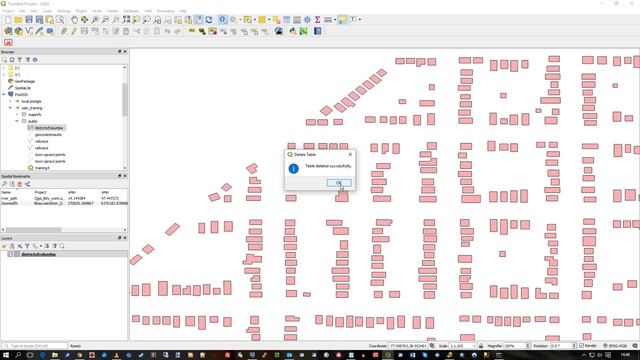Select the GeoPackage item in Browser
640x360 pixels.
coord(24,81)
